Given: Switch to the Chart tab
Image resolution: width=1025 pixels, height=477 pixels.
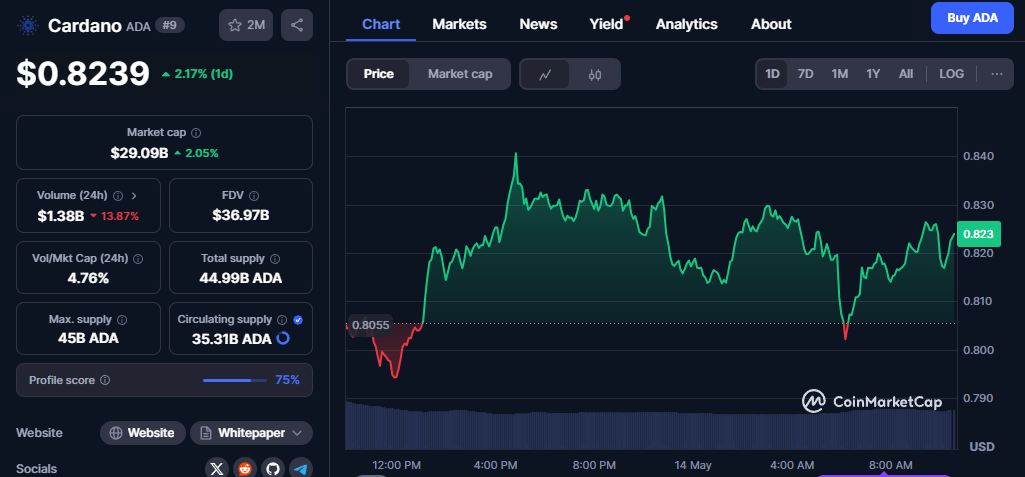Looking at the screenshot, I should (381, 24).
